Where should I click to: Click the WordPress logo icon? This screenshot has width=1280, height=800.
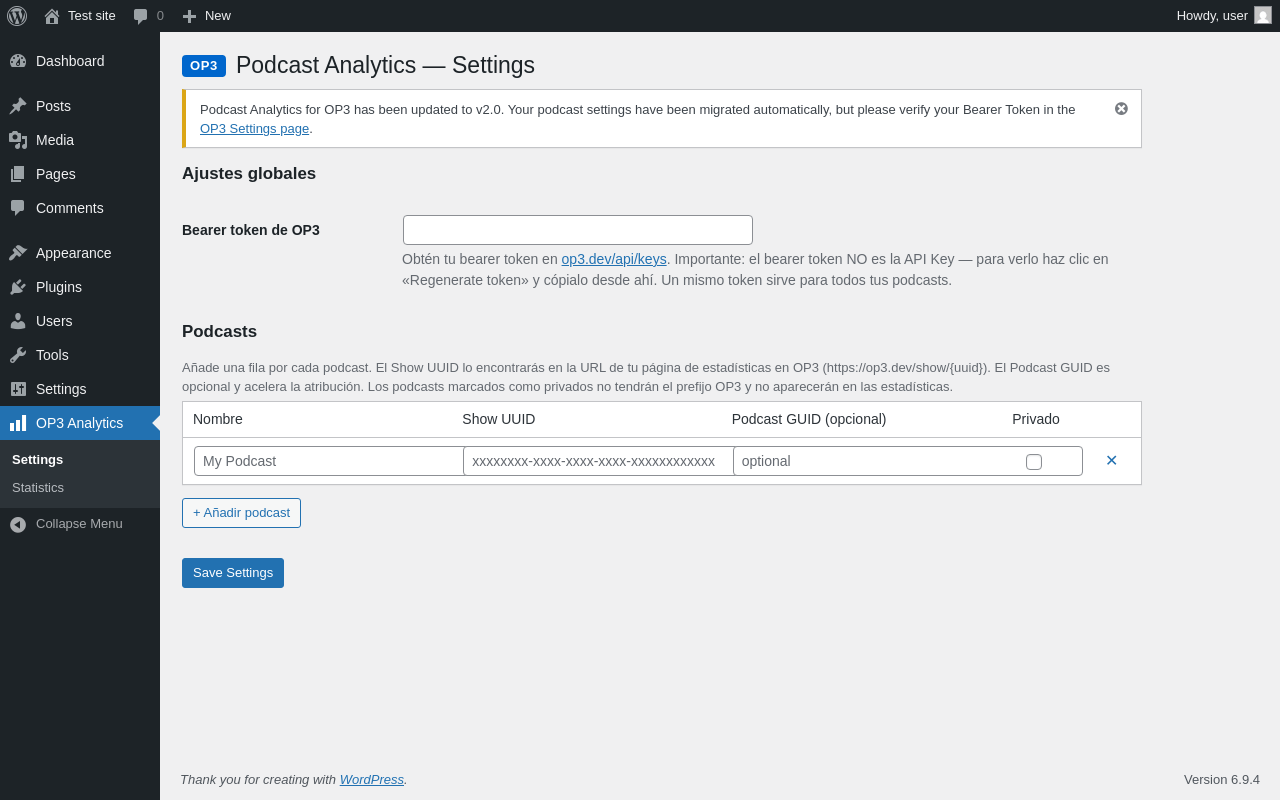[17, 16]
